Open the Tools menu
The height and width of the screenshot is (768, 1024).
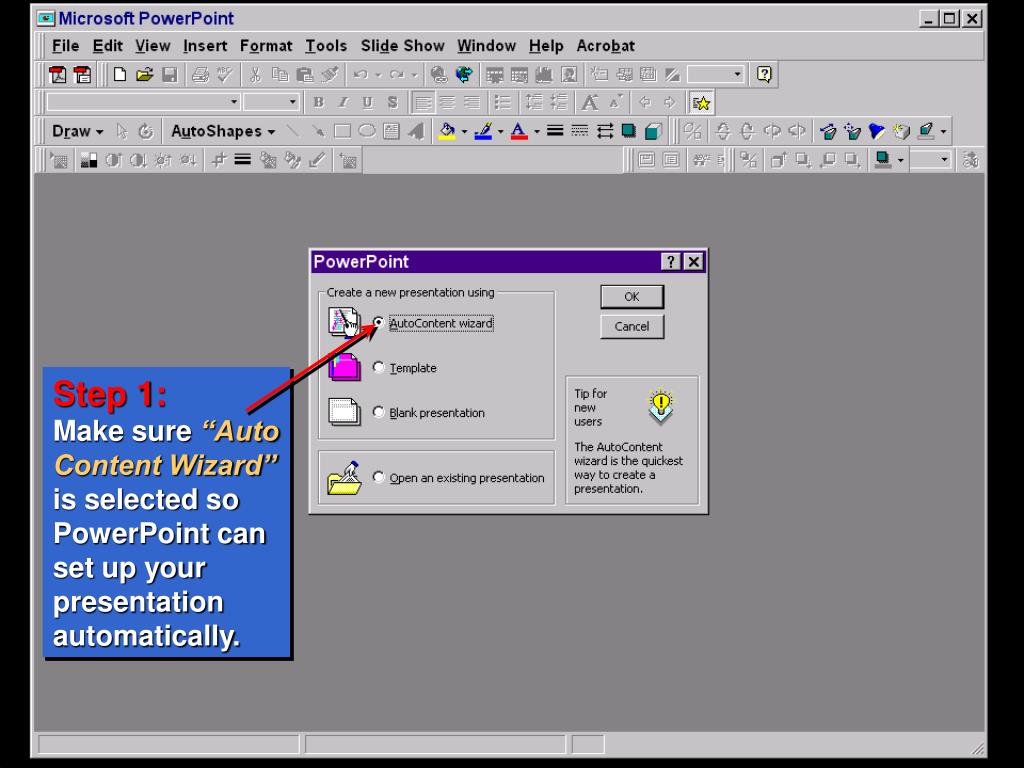click(x=326, y=46)
